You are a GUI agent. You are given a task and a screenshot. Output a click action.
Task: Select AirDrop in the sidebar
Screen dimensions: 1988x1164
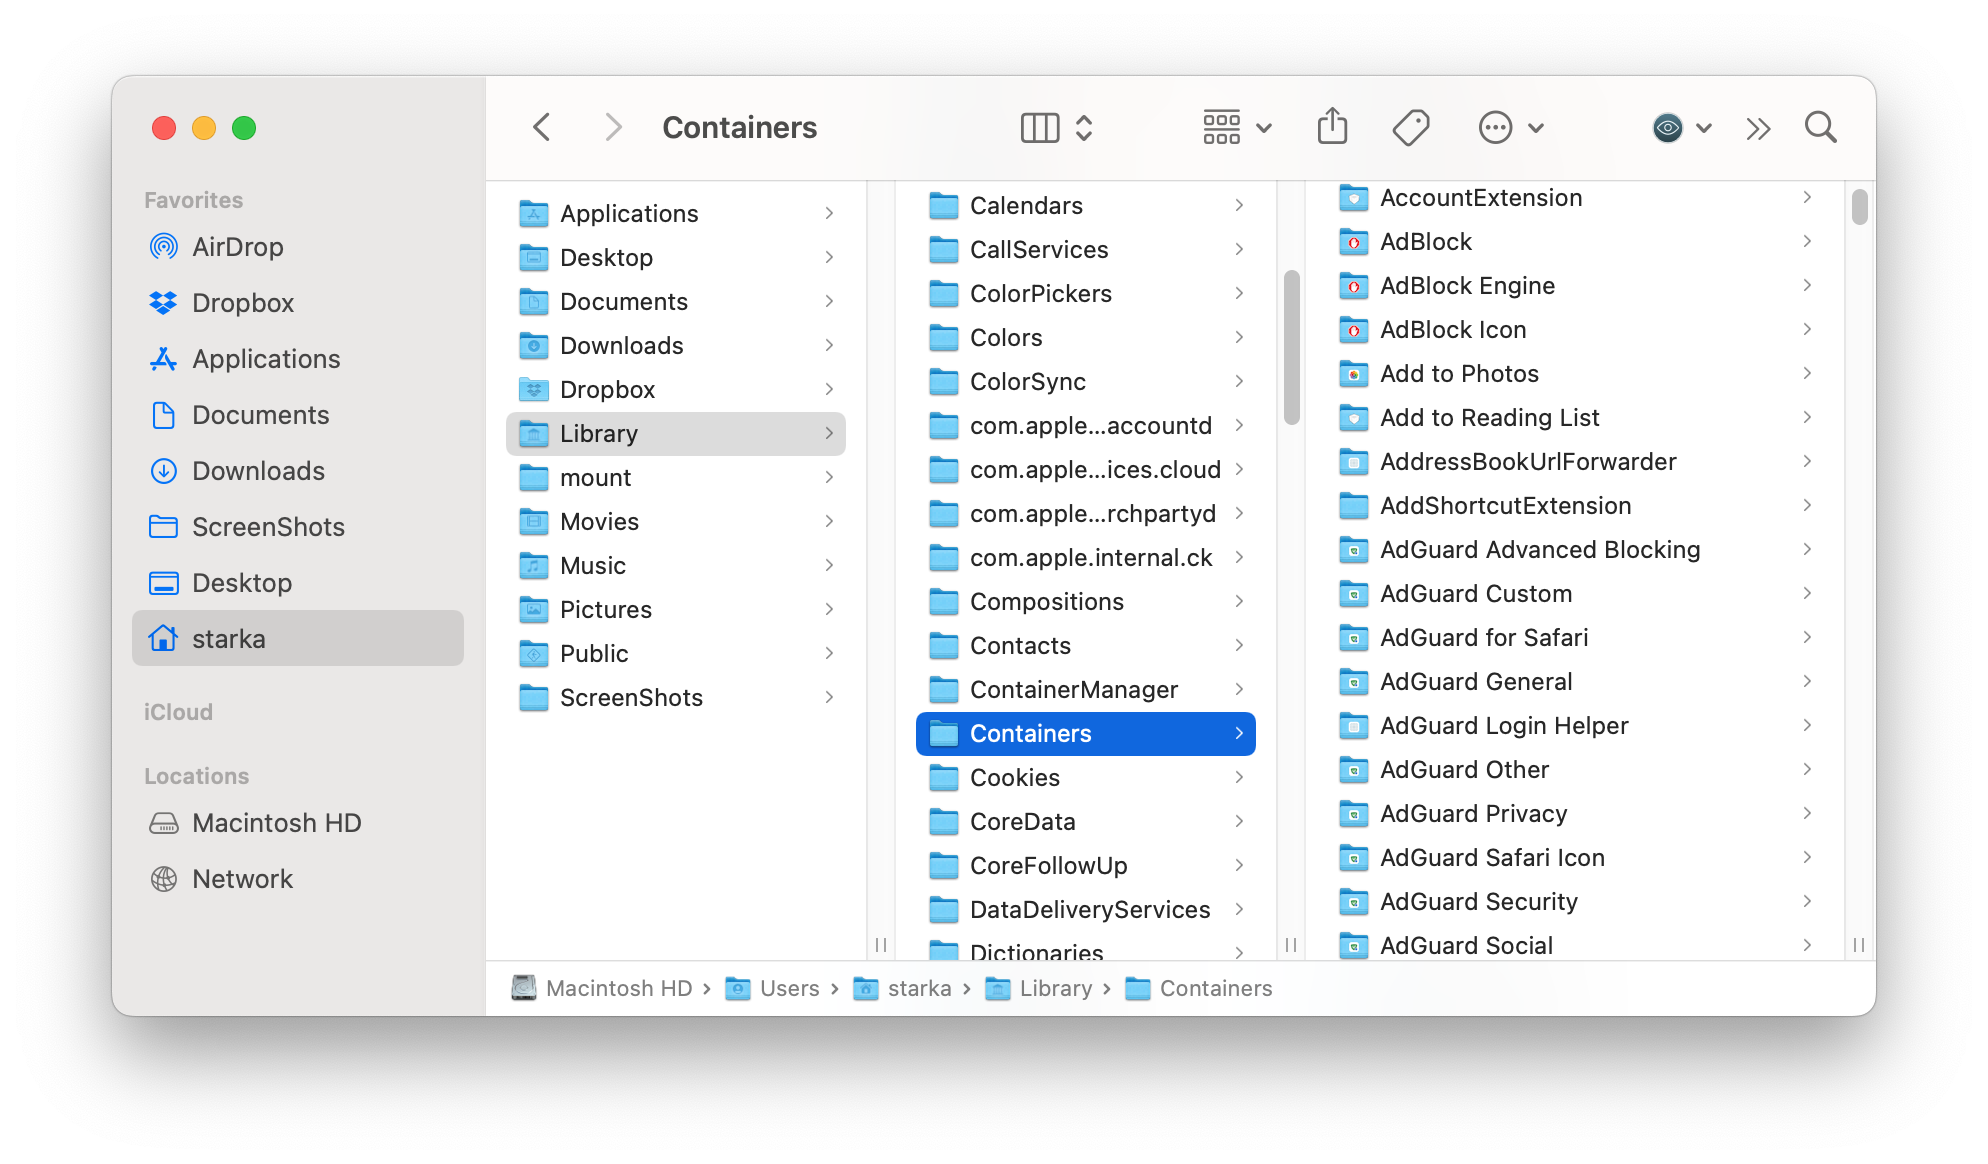click(297, 247)
